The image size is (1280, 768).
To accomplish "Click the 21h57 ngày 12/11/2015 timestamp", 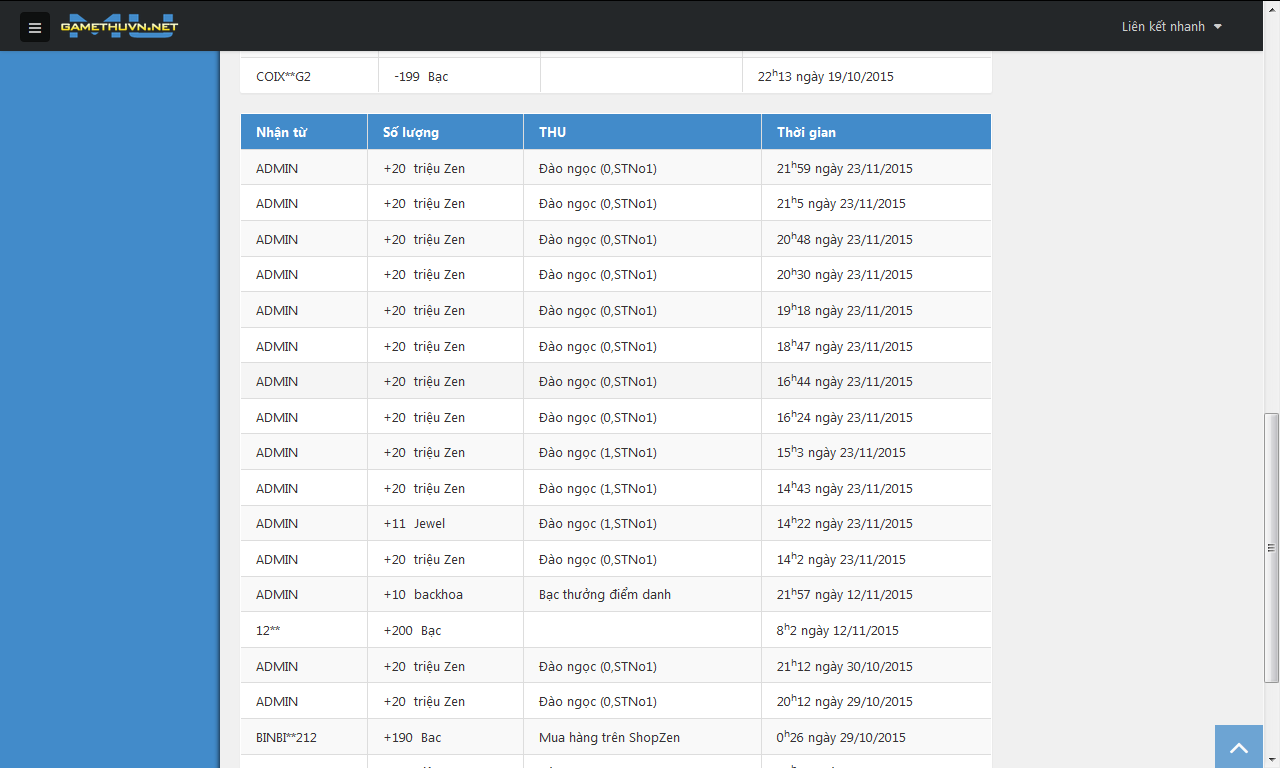I will point(845,595).
